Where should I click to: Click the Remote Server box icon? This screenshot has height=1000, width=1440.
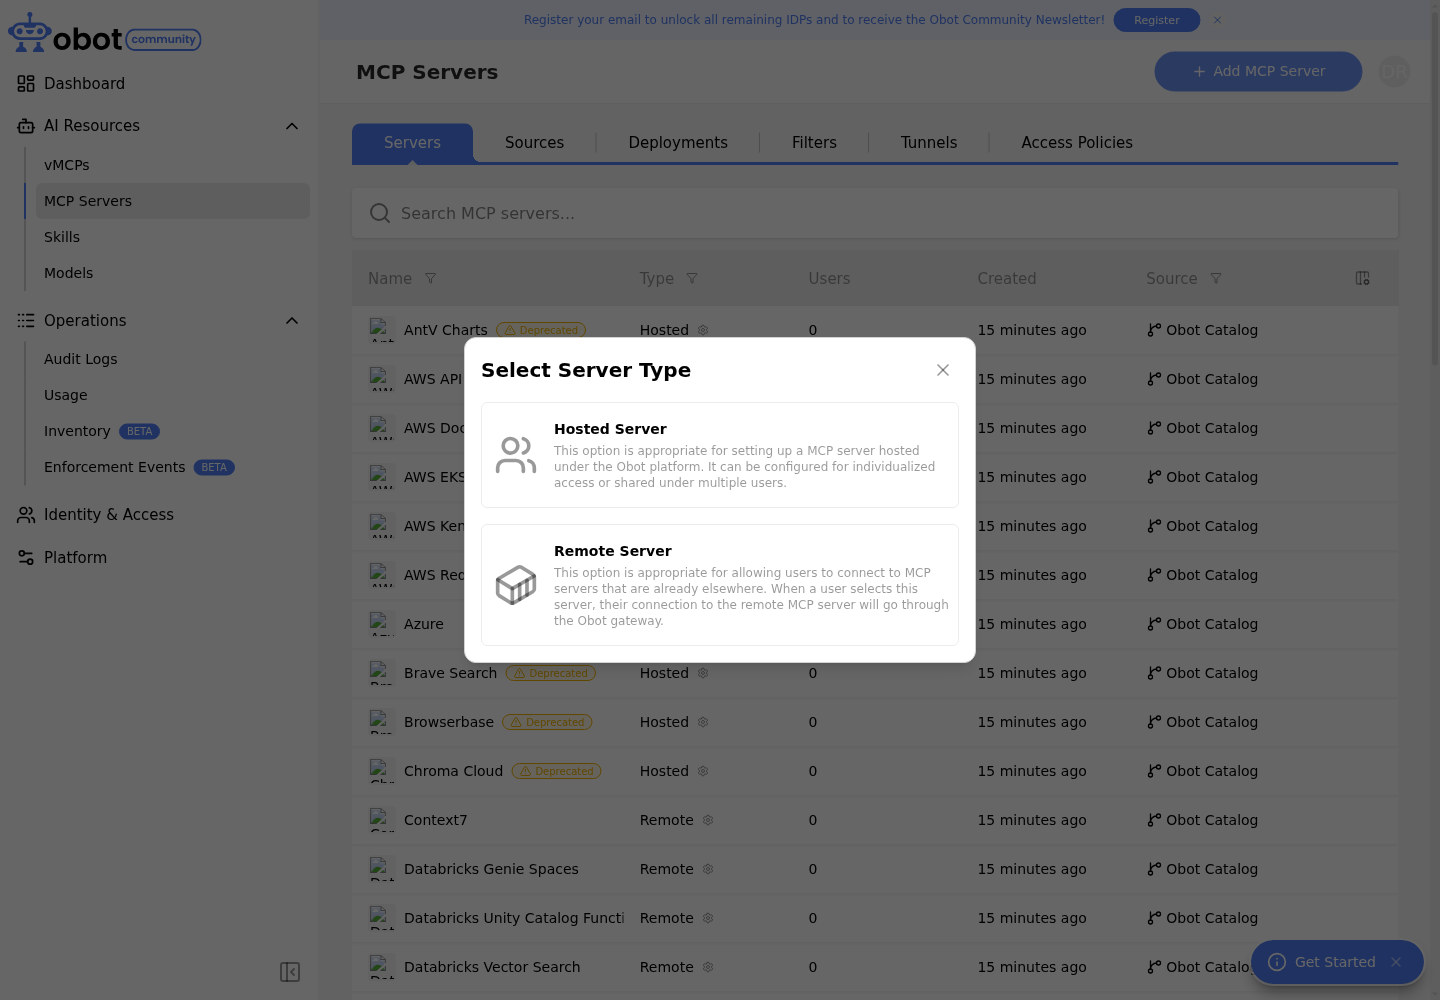[516, 585]
